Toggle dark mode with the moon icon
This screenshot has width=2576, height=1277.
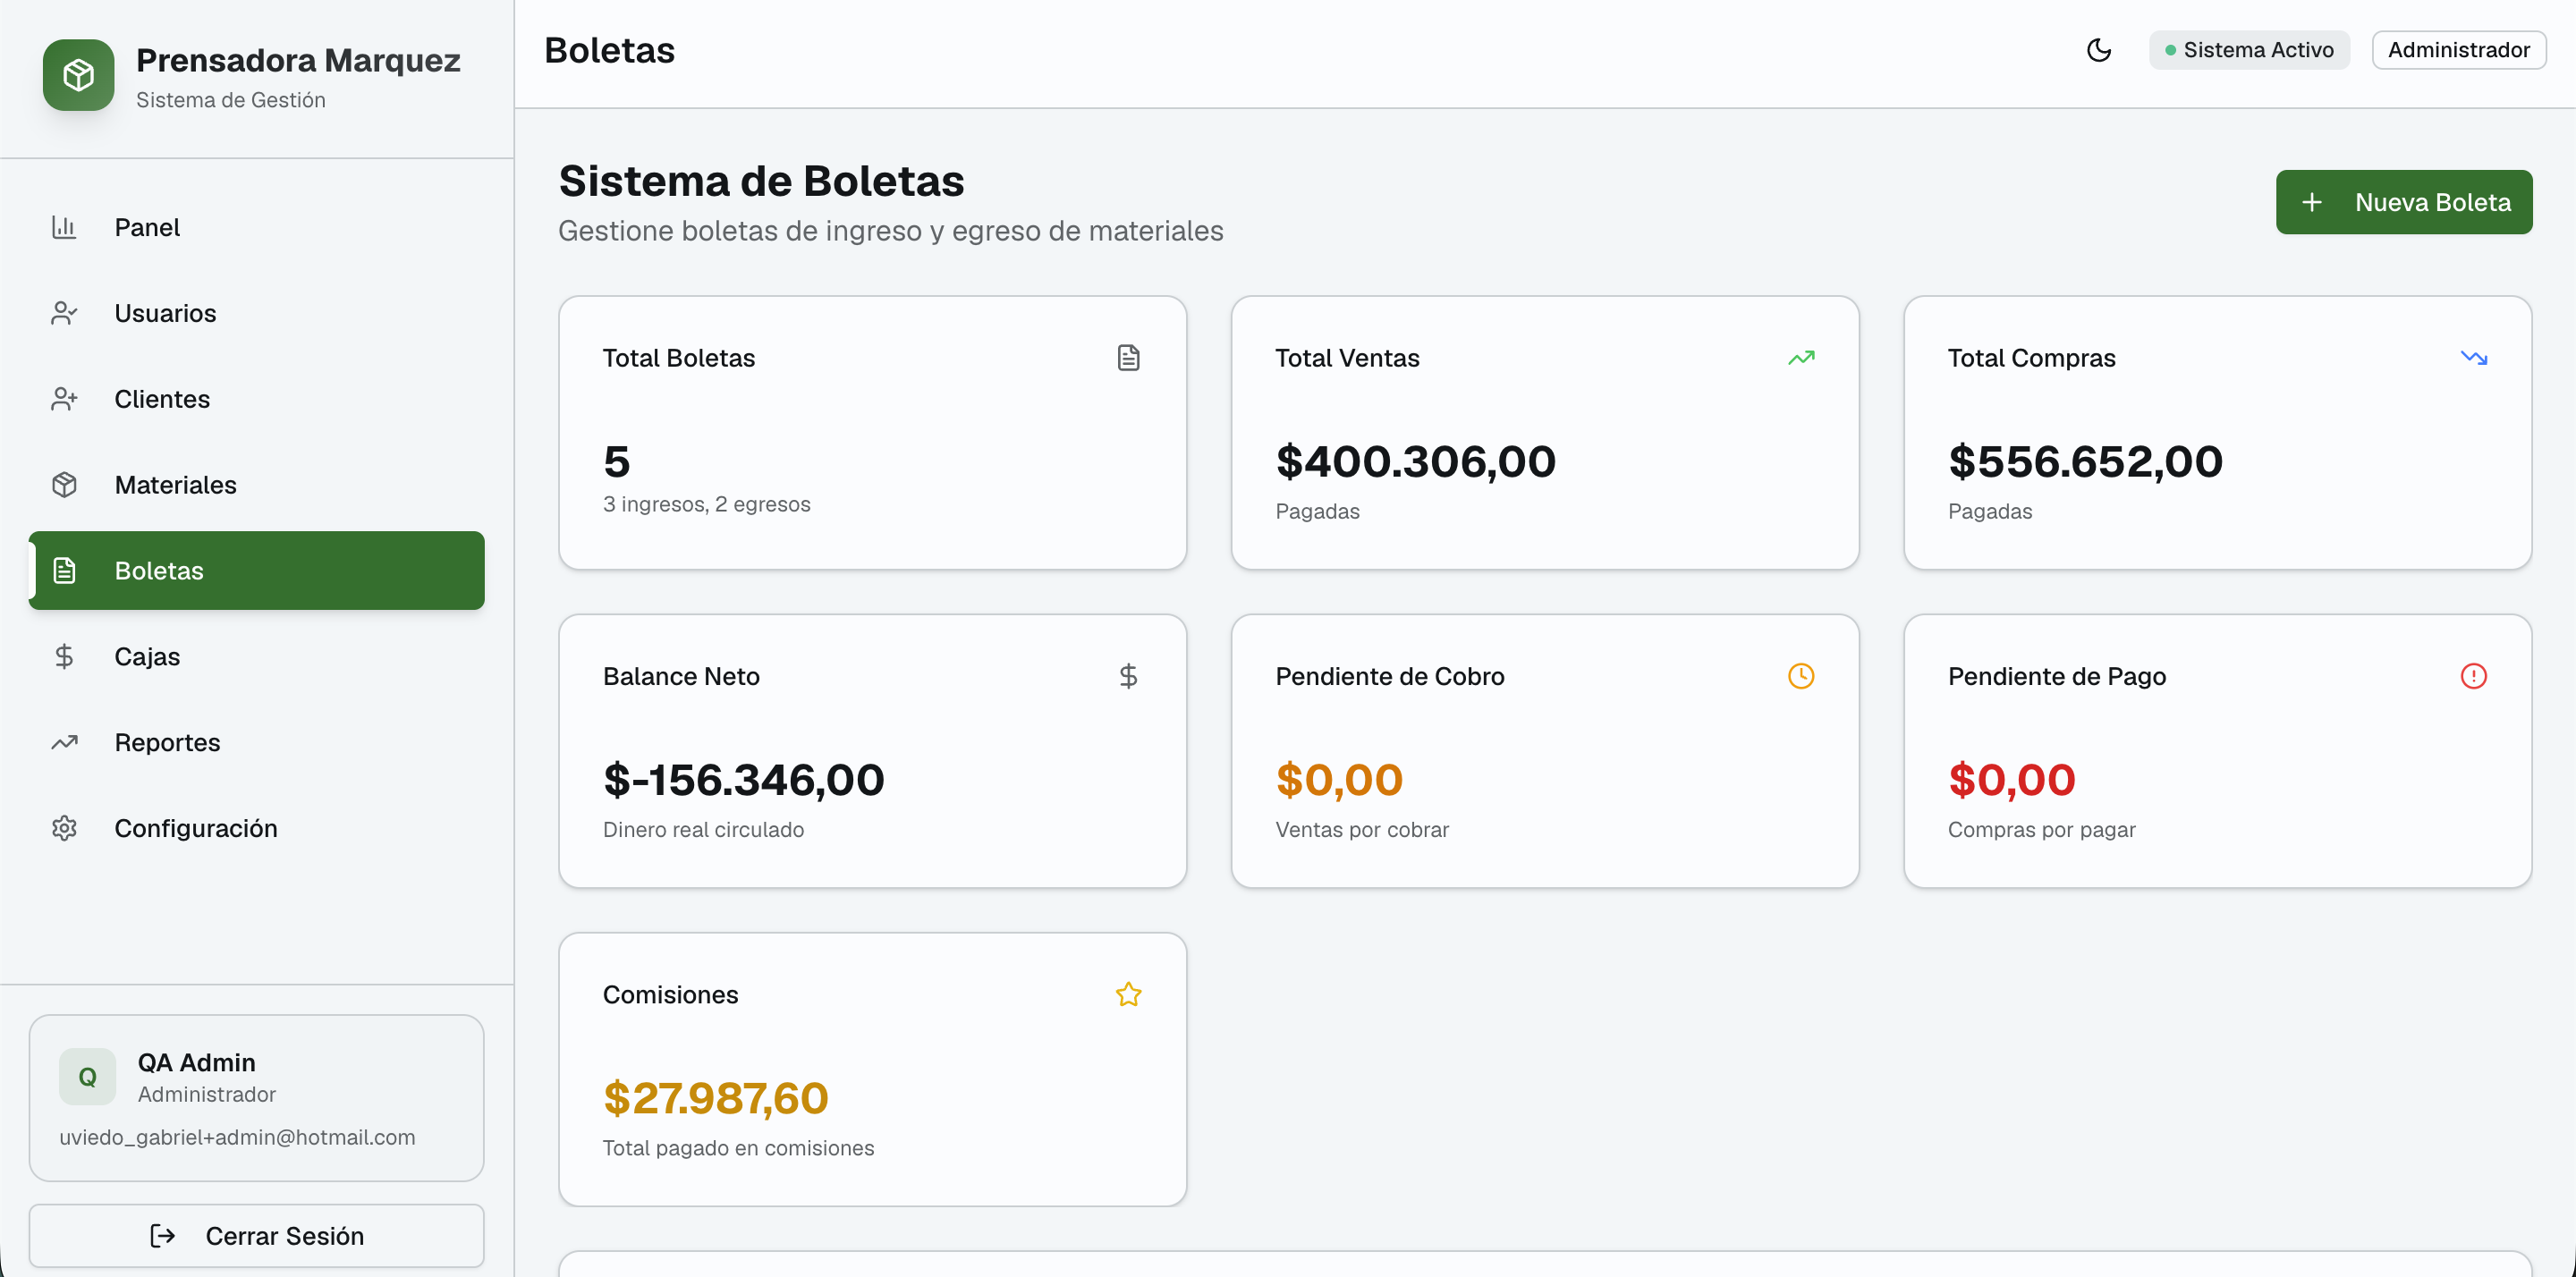[x=2098, y=49]
